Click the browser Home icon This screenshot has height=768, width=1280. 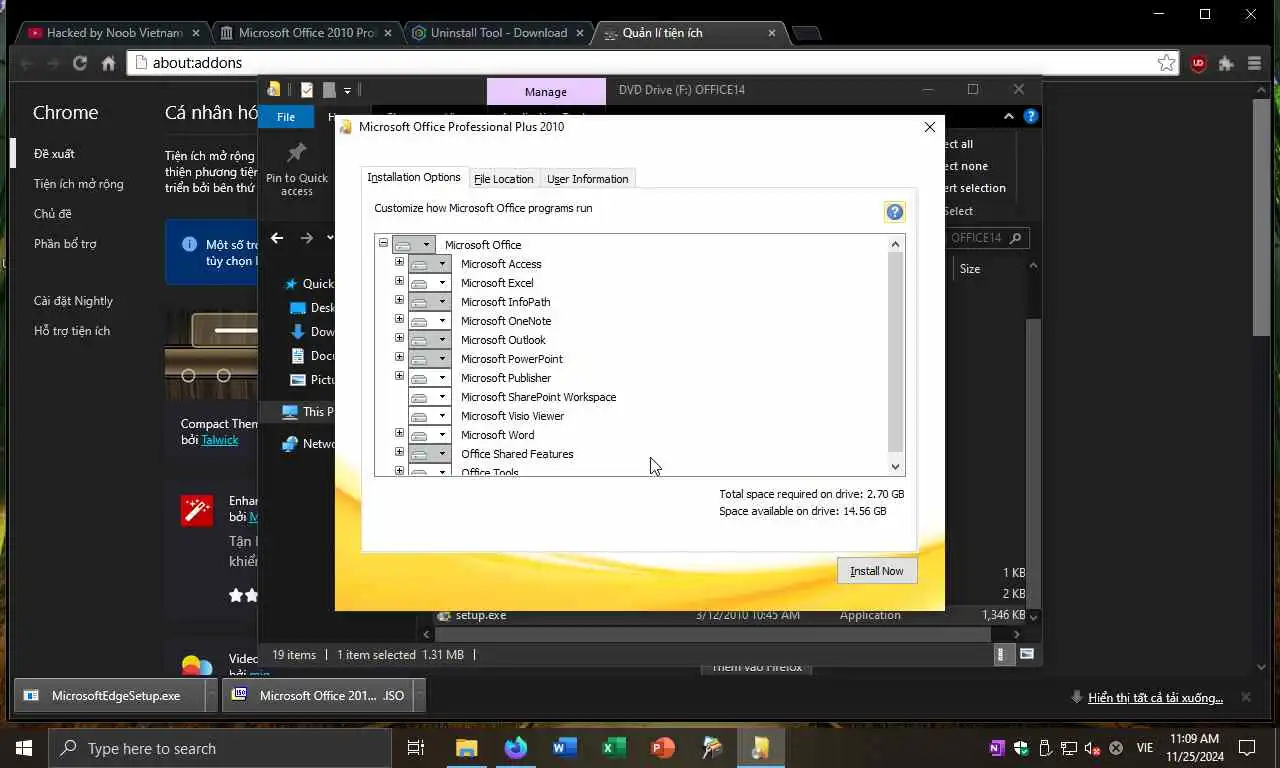point(109,63)
